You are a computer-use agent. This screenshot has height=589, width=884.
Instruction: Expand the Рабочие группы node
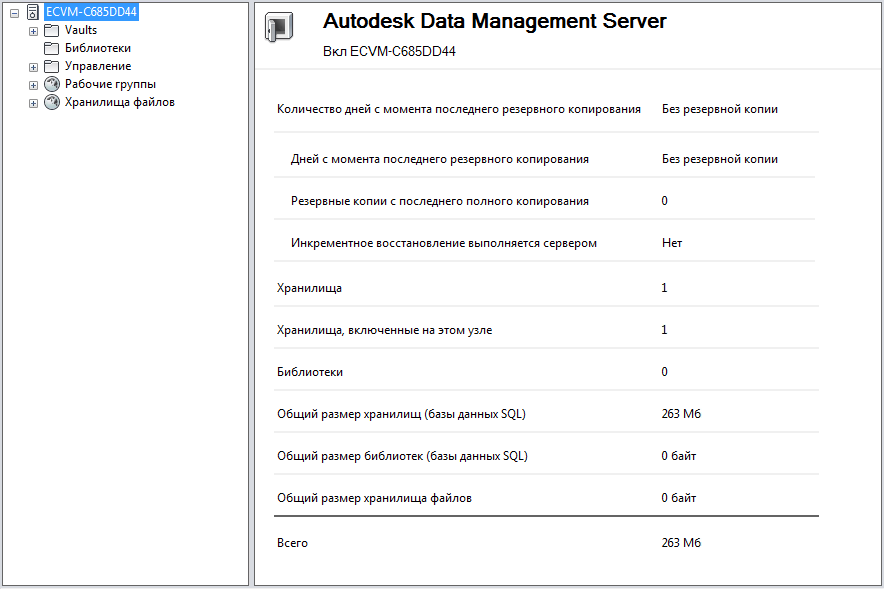point(34,85)
